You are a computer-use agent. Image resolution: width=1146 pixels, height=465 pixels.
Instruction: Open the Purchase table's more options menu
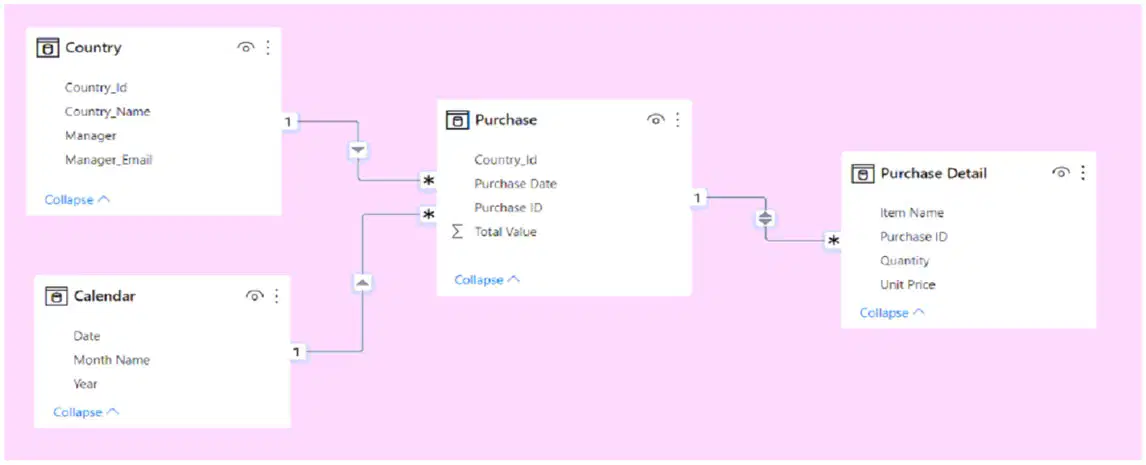pyautogui.click(x=678, y=120)
